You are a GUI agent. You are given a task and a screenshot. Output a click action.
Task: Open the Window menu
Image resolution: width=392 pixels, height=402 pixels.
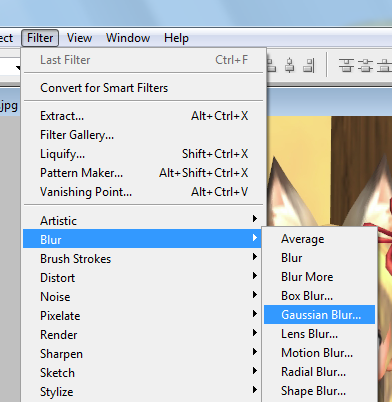(128, 38)
